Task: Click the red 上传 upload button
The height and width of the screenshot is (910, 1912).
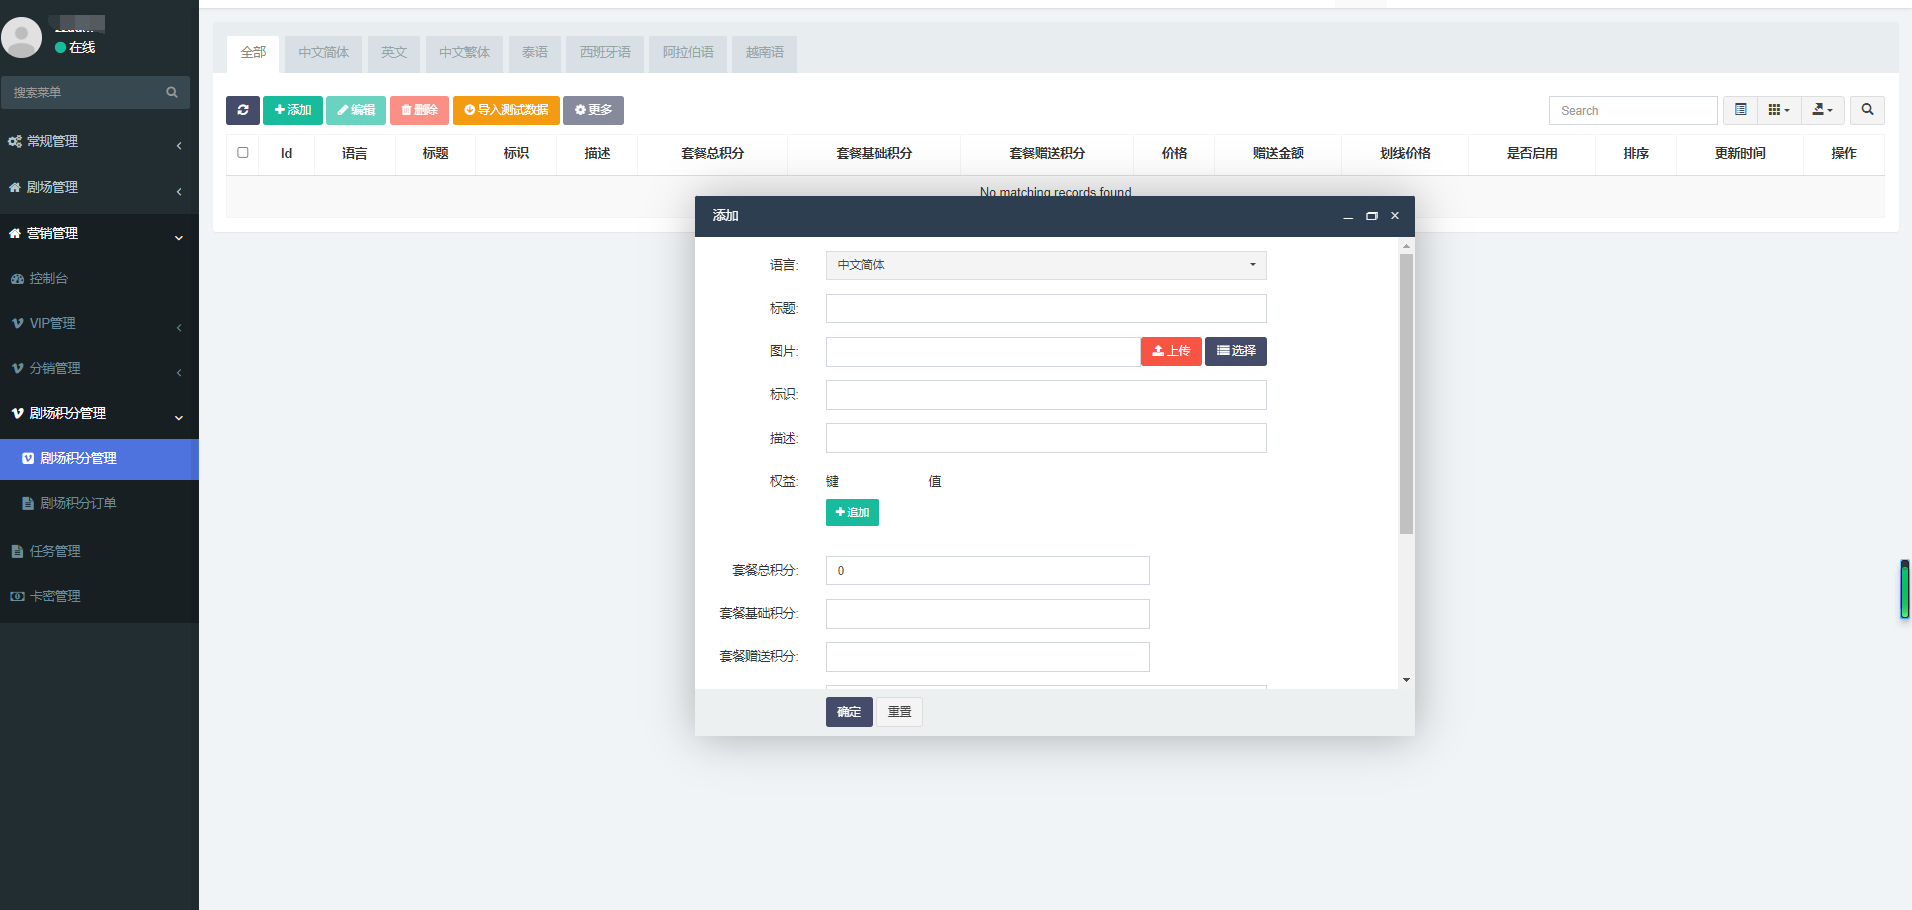Action: (x=1170, y=351)
